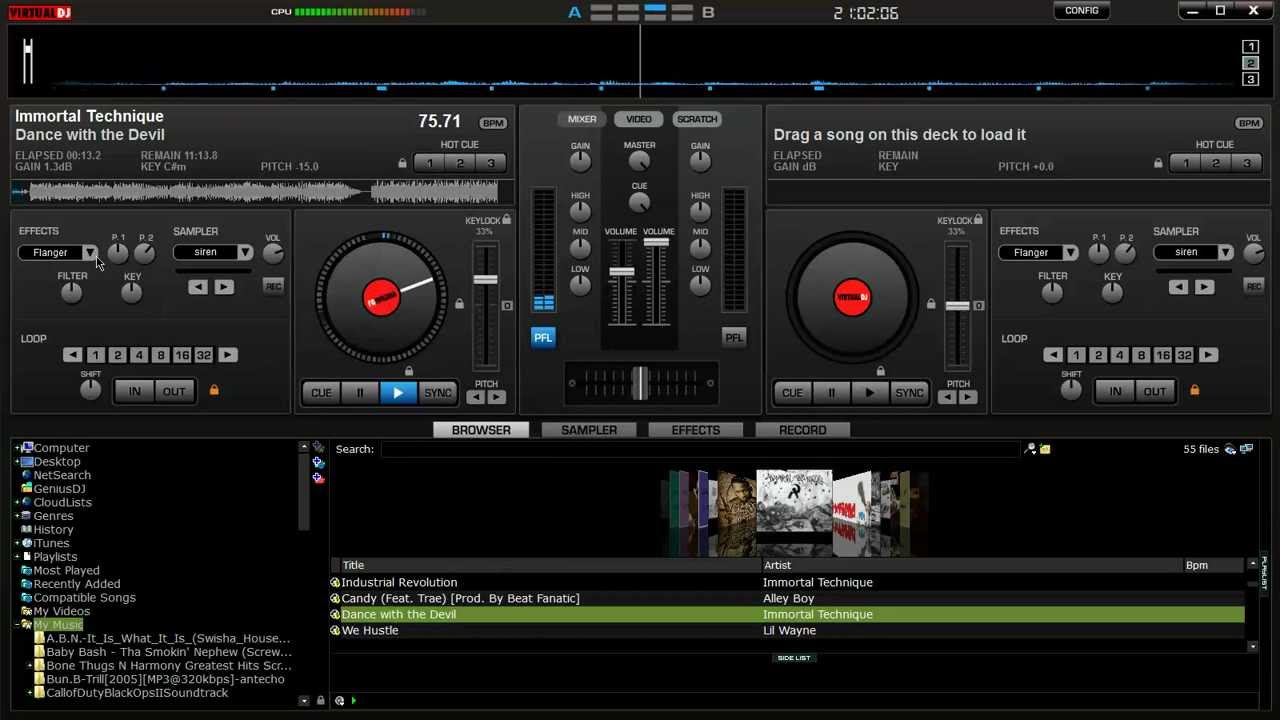Toggle left deck smart loop lock
The image size is (1280, 720).
(x=214, y=390)
